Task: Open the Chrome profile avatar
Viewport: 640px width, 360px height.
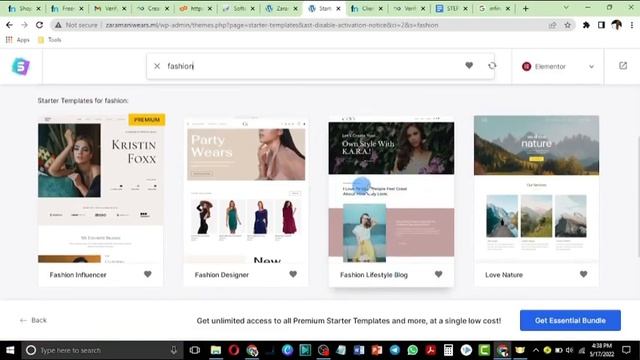Action: [x=616, y=25]
